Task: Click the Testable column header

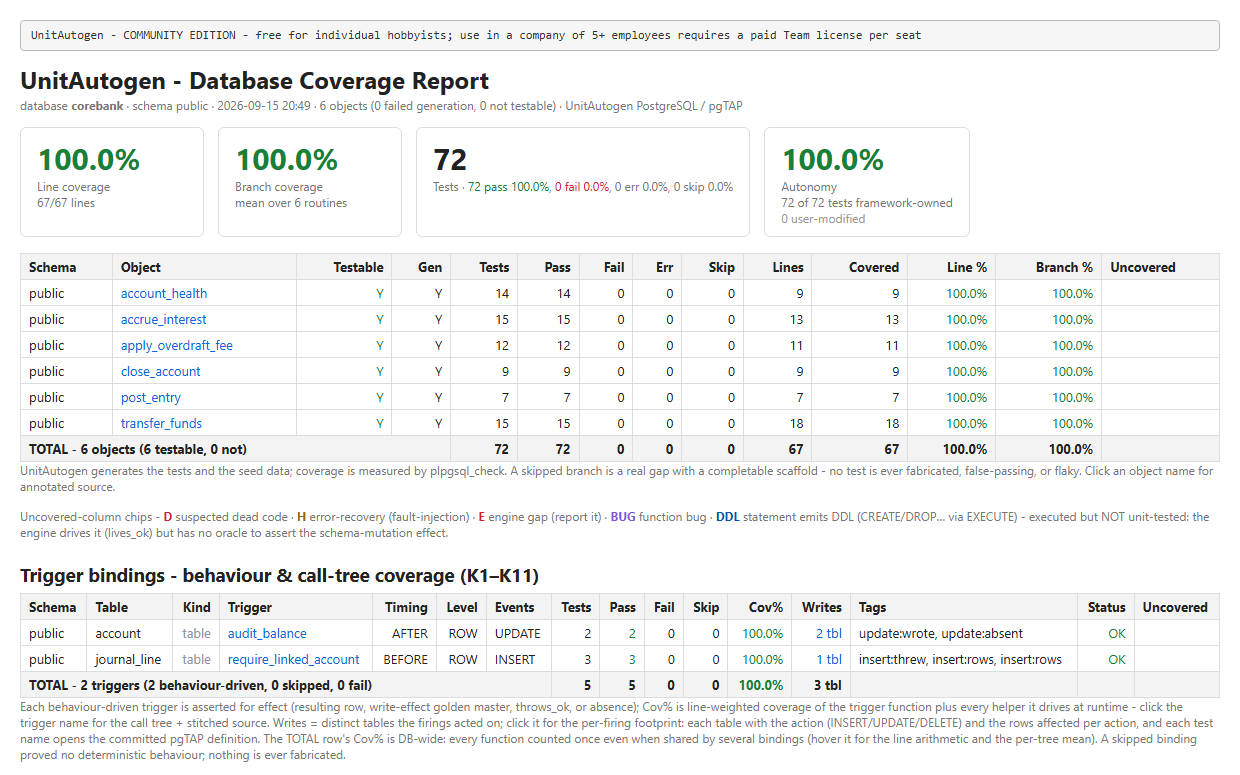Action: (x=344, y=267)
